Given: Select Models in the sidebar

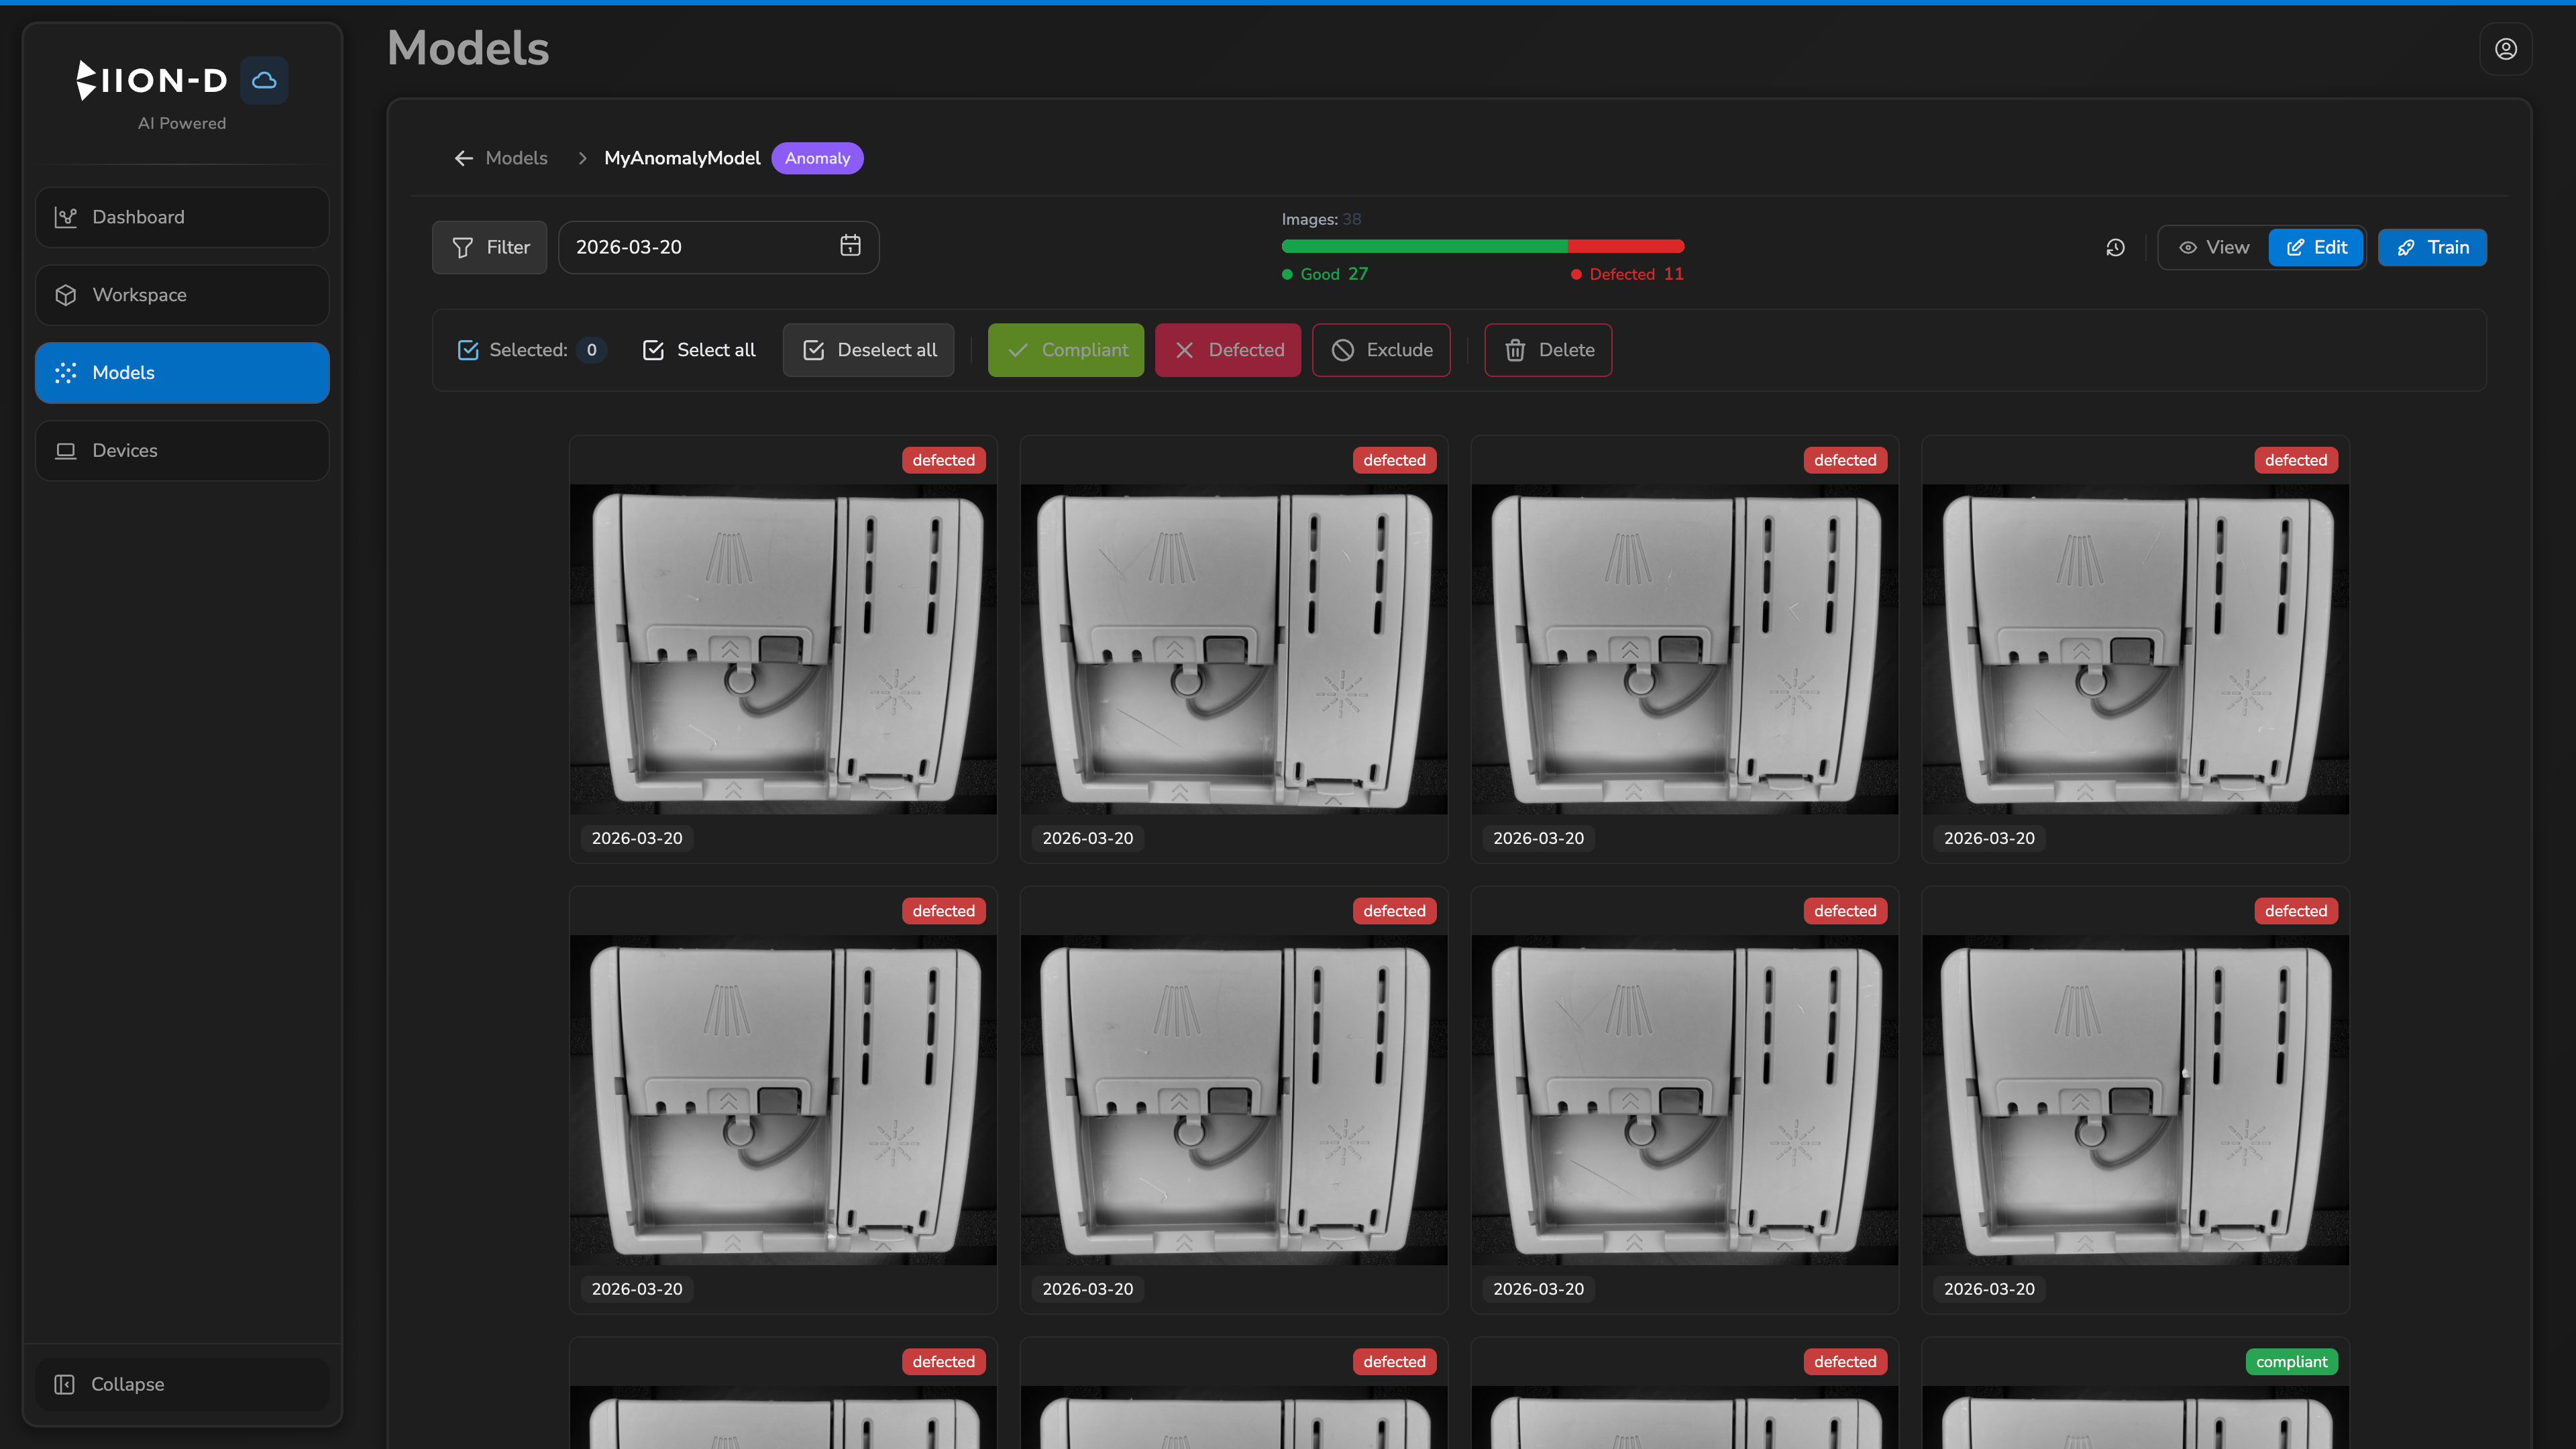Looking at the screenshot, I should [x=182, y=373].
